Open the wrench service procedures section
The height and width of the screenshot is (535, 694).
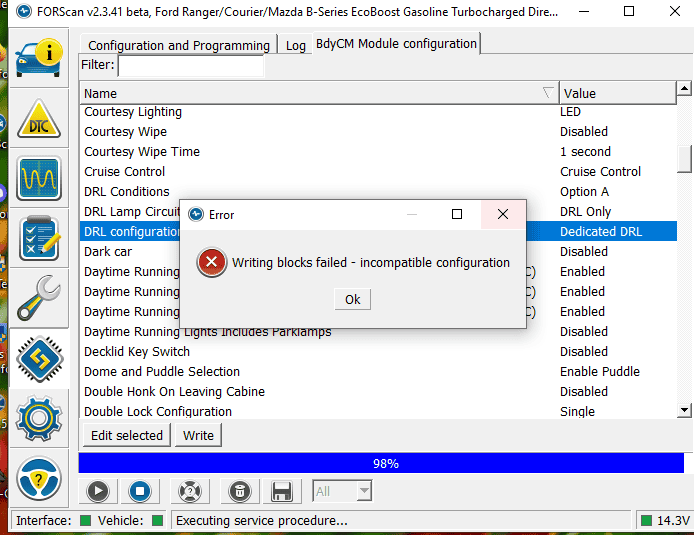point(39,298)
